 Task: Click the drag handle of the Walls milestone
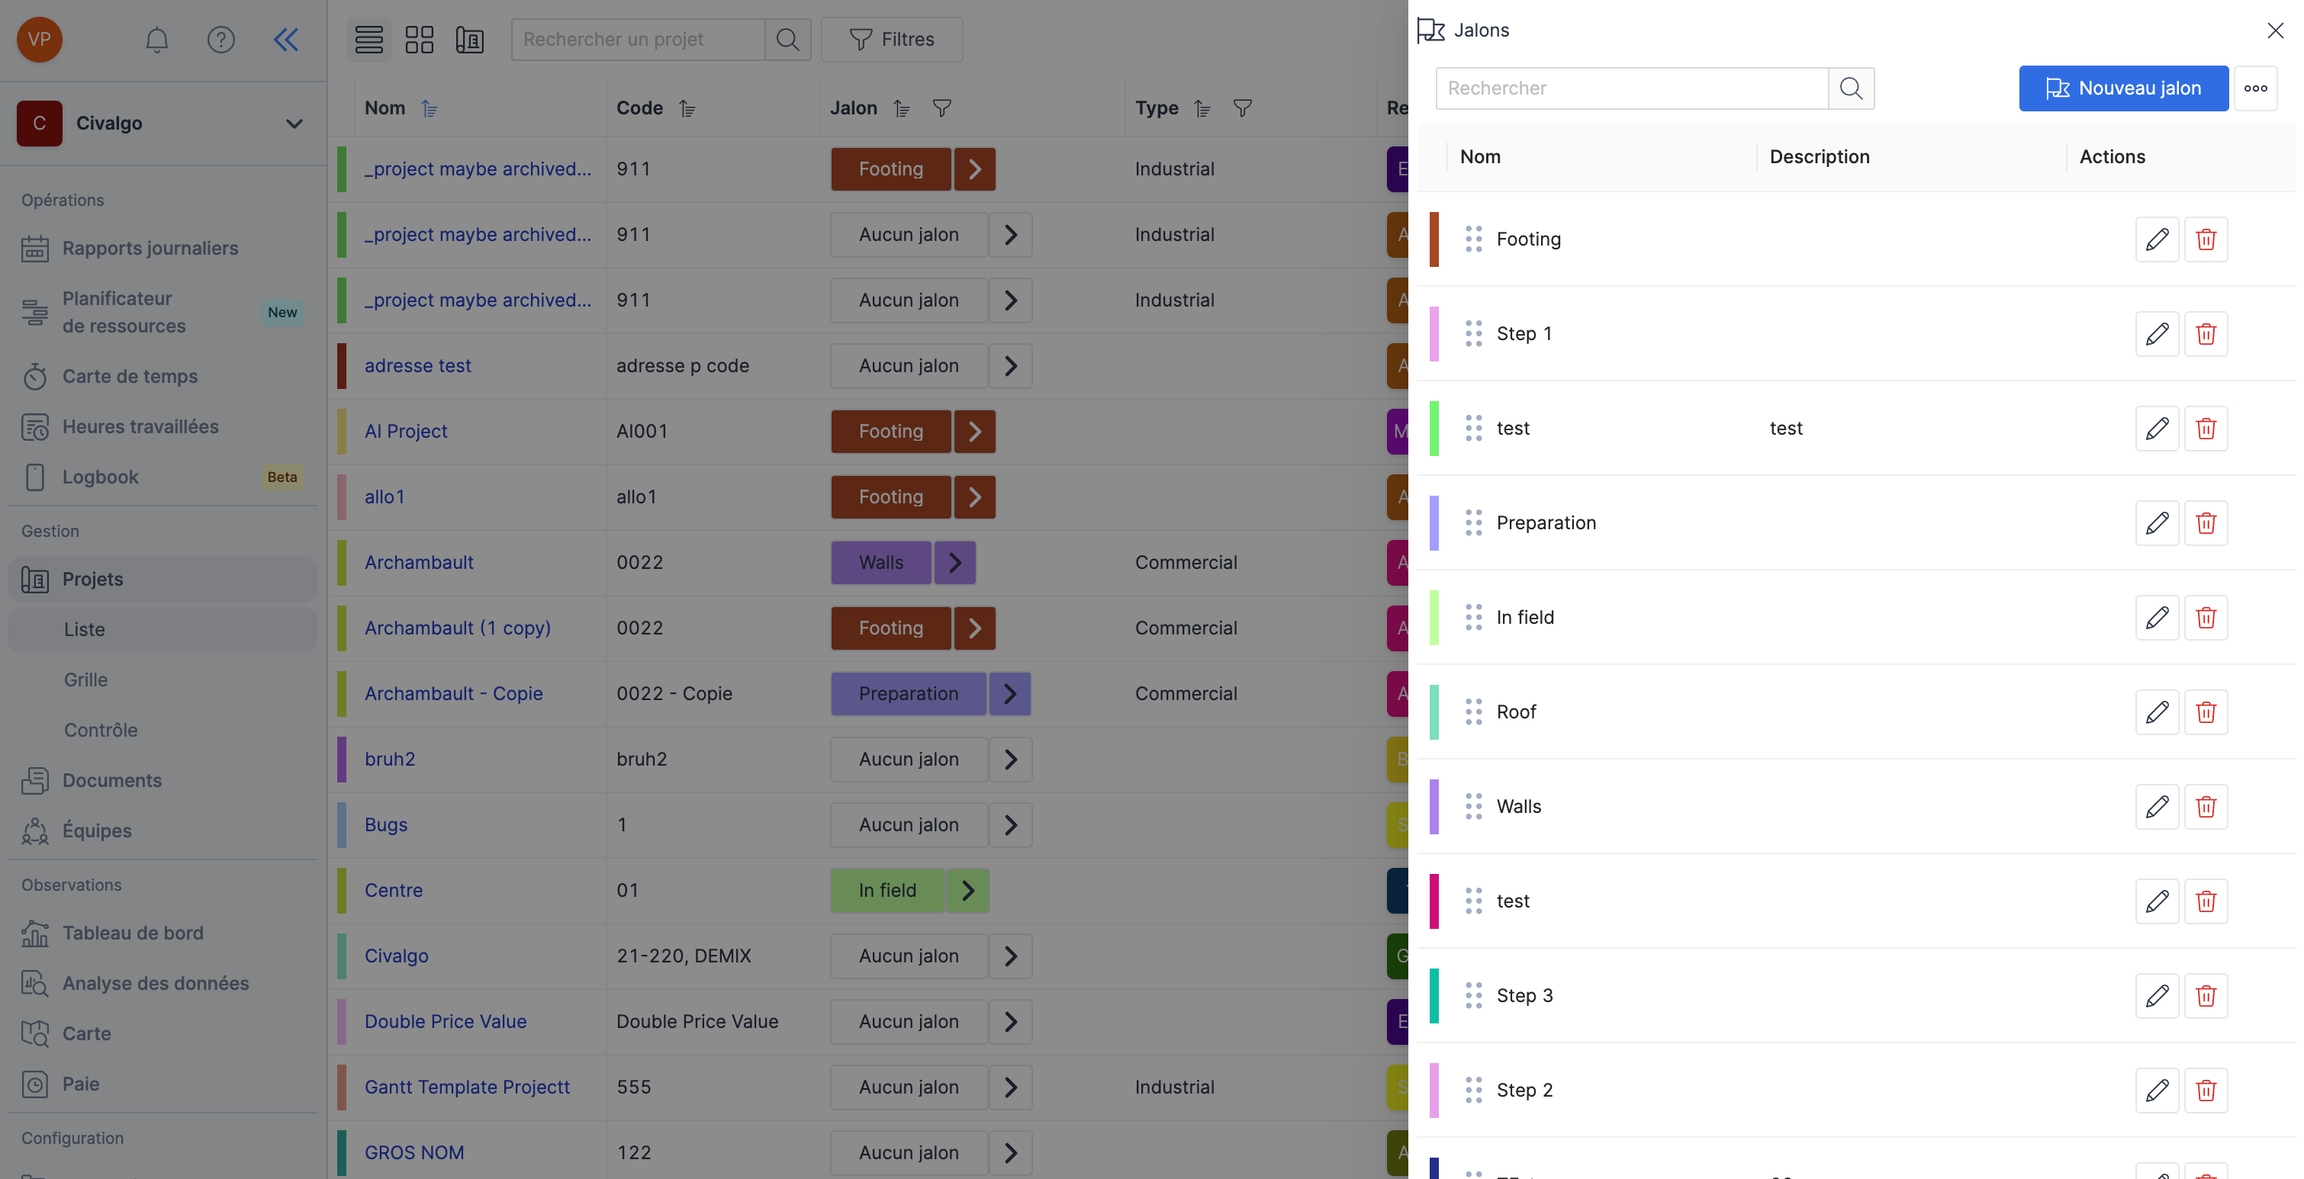click(1473, 806)
